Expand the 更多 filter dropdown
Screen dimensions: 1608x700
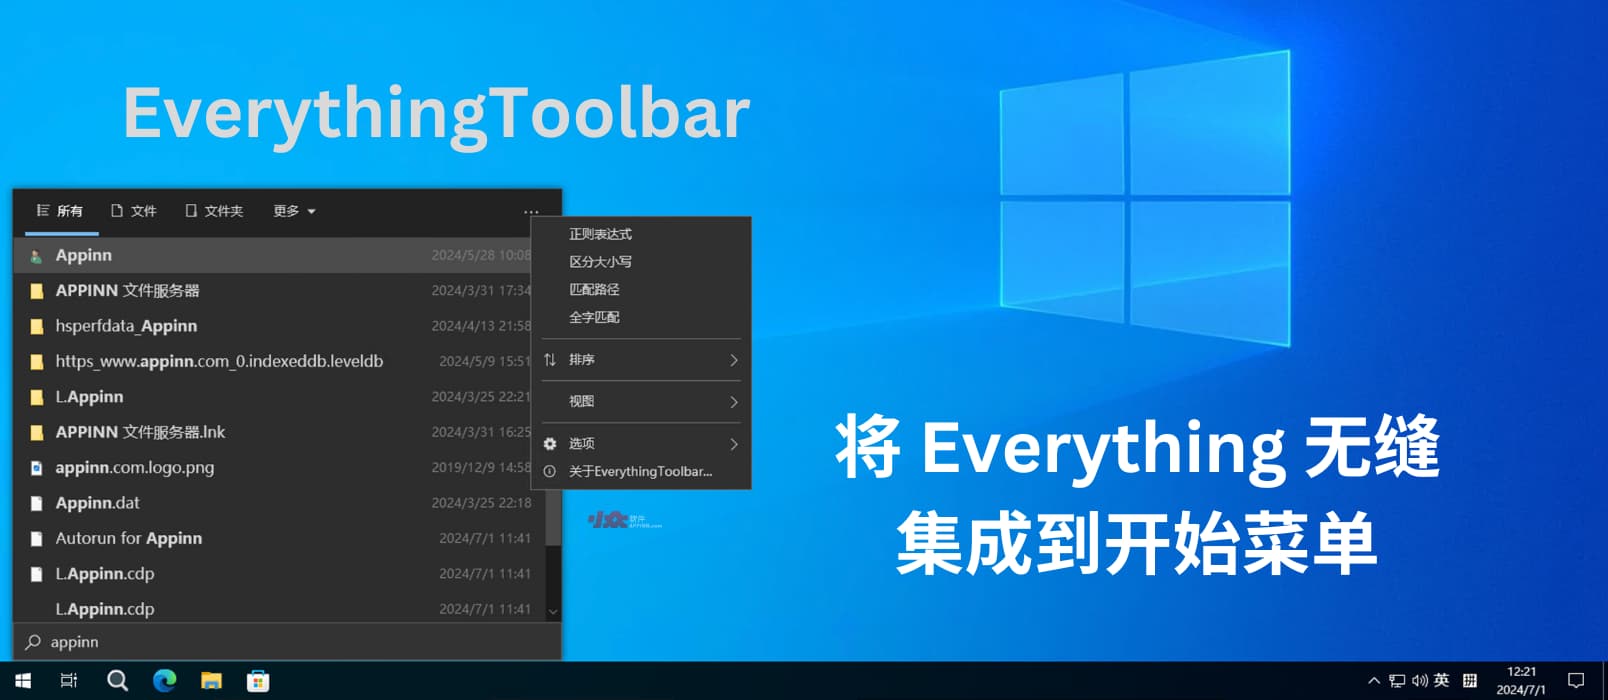(x=294, y=211)
